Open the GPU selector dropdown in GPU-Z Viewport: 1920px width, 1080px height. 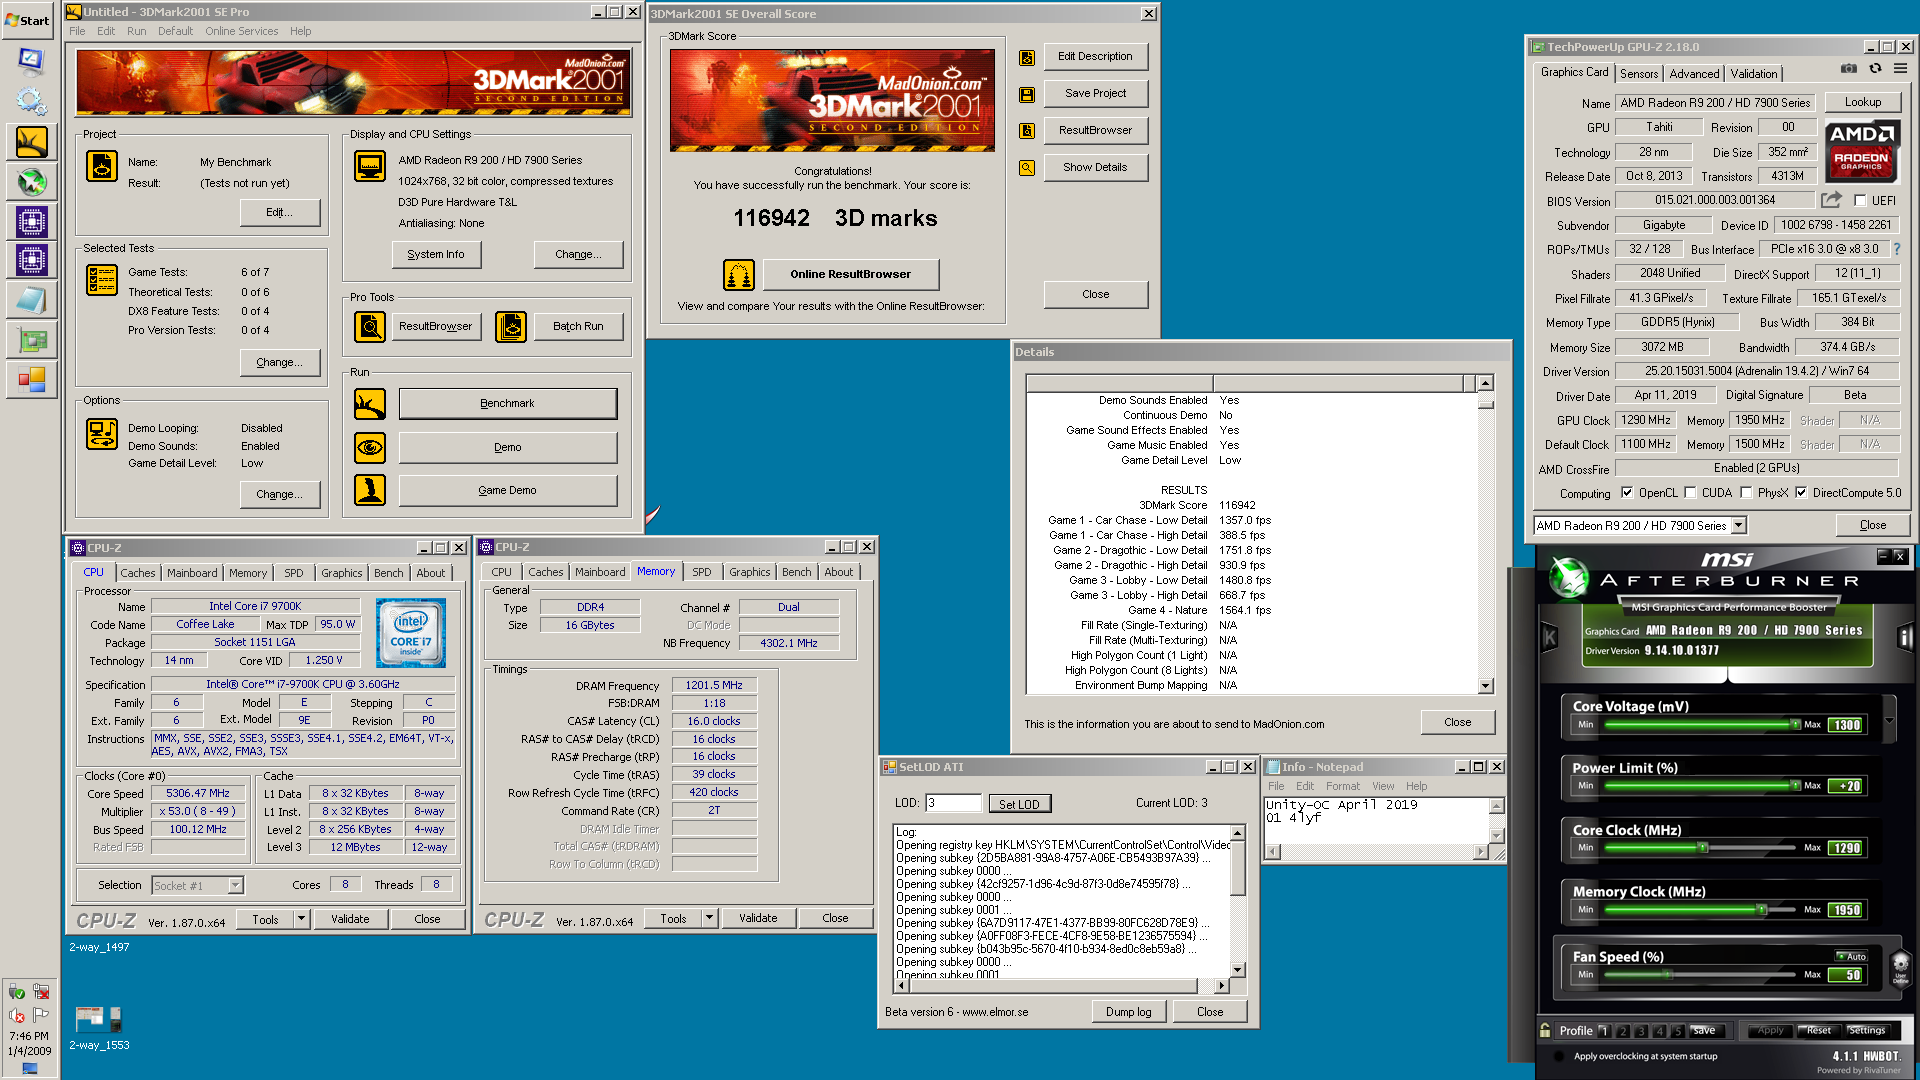[1739, 525]
